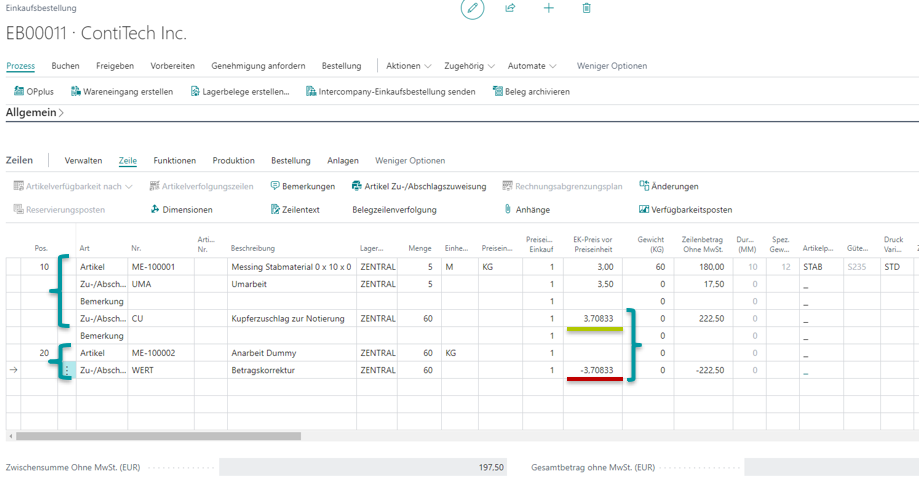Click the pencil edit icon at top
Viewport: 919px width, 479px height.
pyautogui.click(x=472, y=8)
